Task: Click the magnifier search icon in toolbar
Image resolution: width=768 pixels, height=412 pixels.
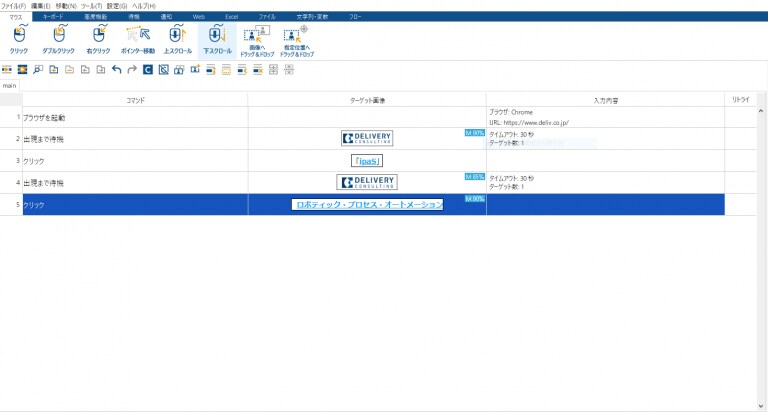Action: point(38,70)
